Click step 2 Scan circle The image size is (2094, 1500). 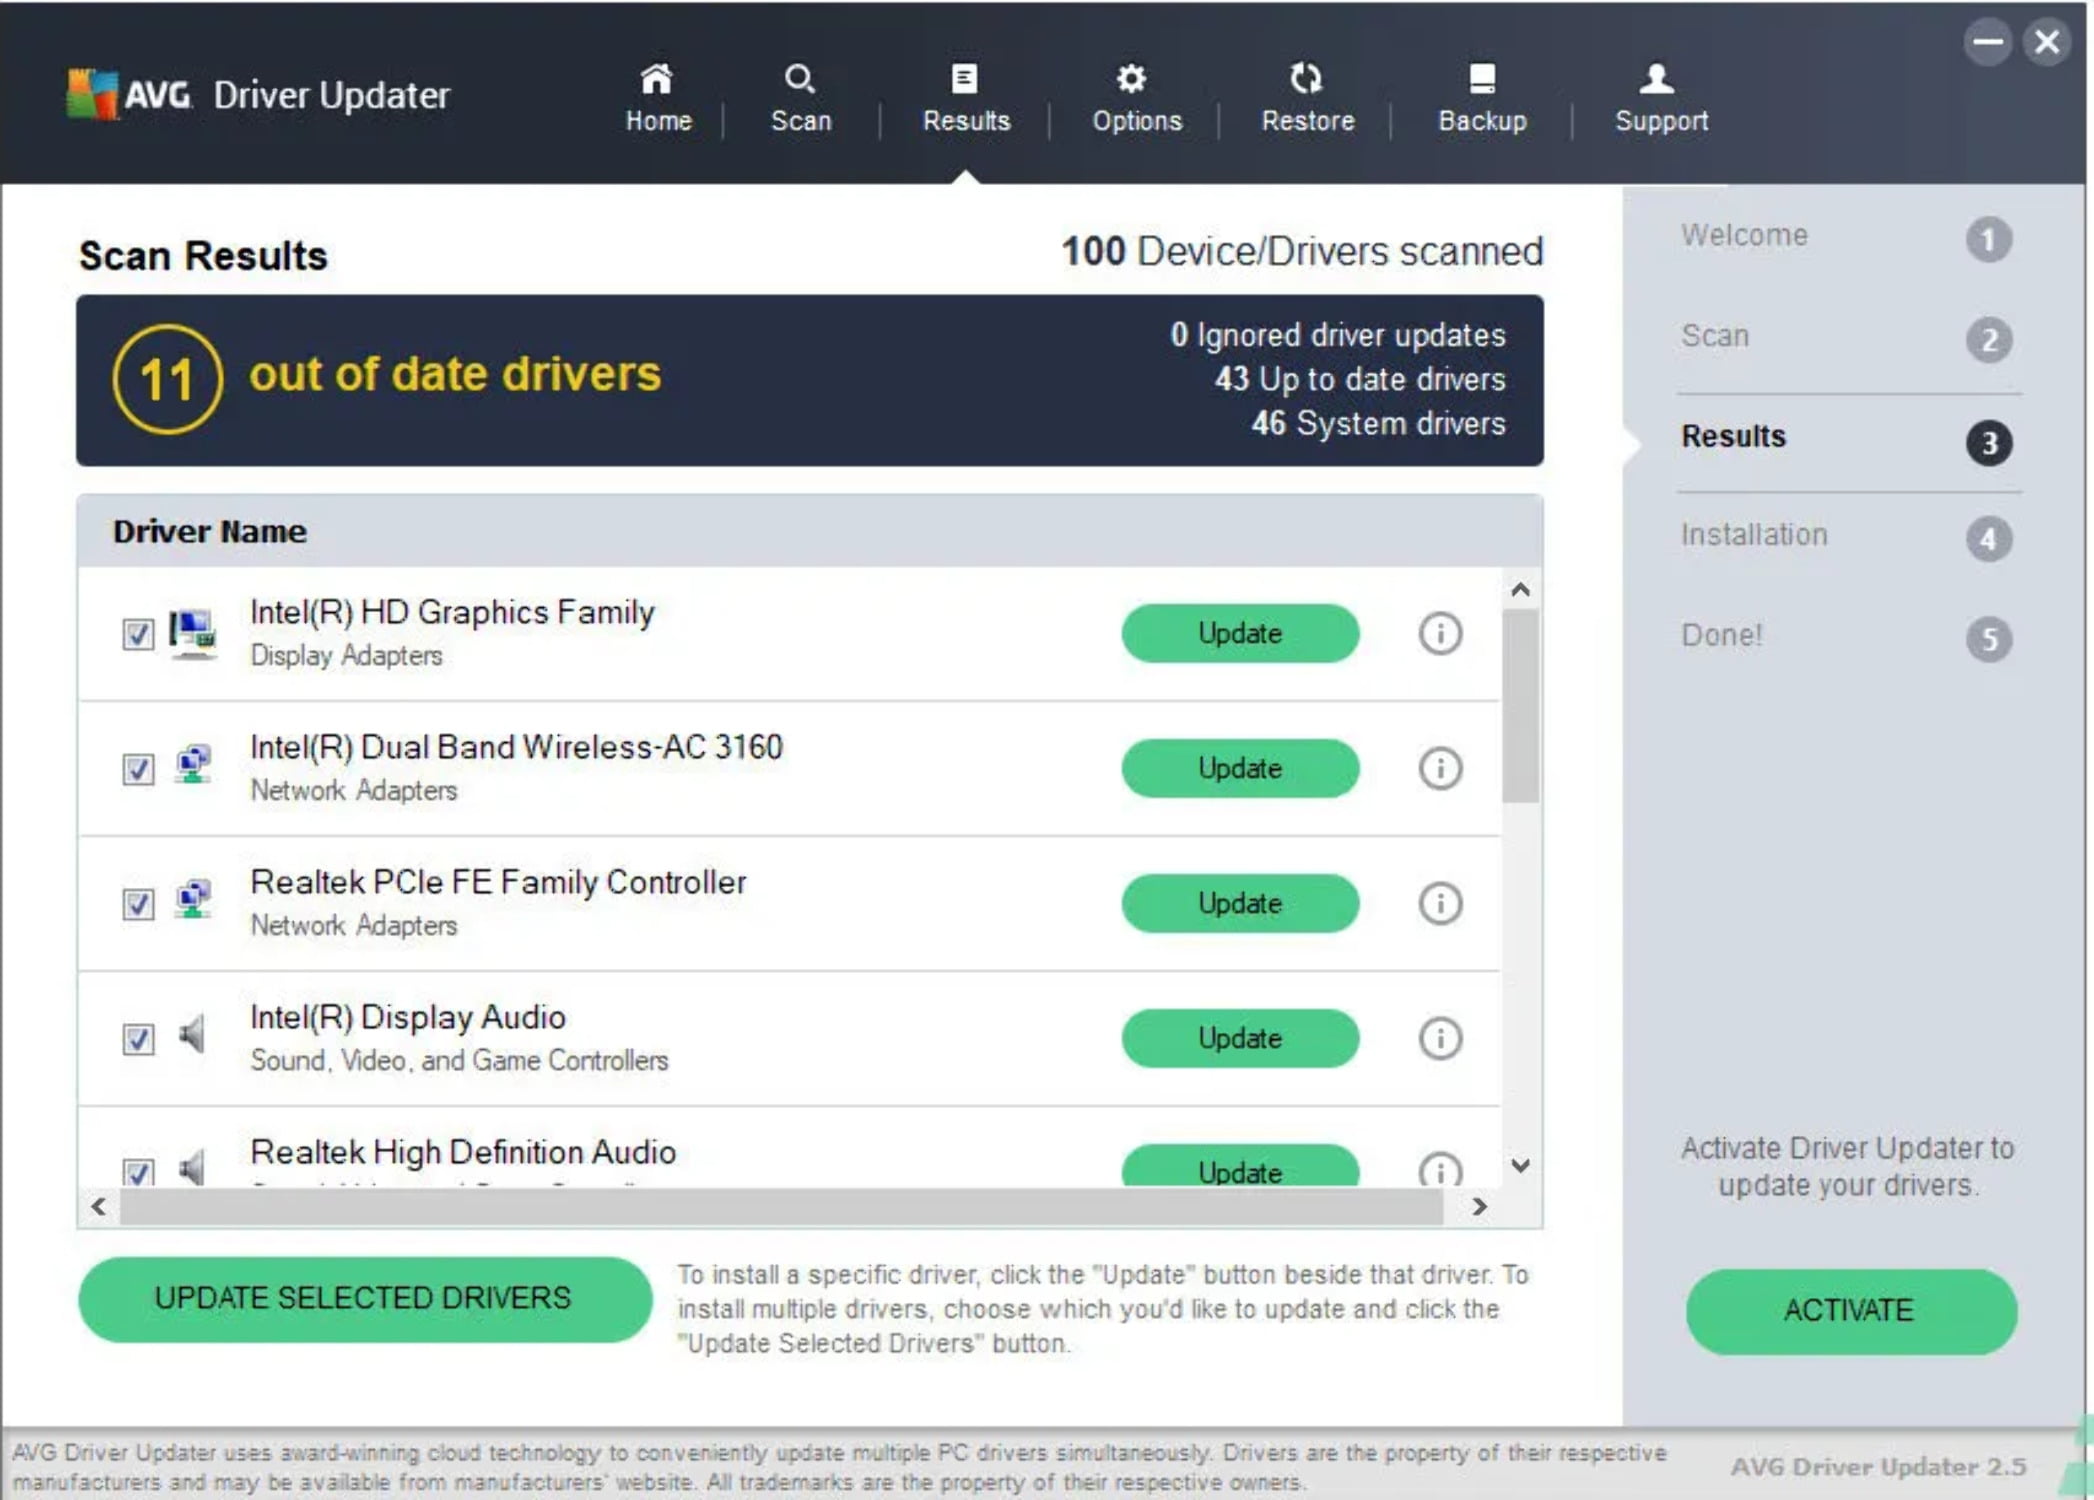coord(1988,340)
